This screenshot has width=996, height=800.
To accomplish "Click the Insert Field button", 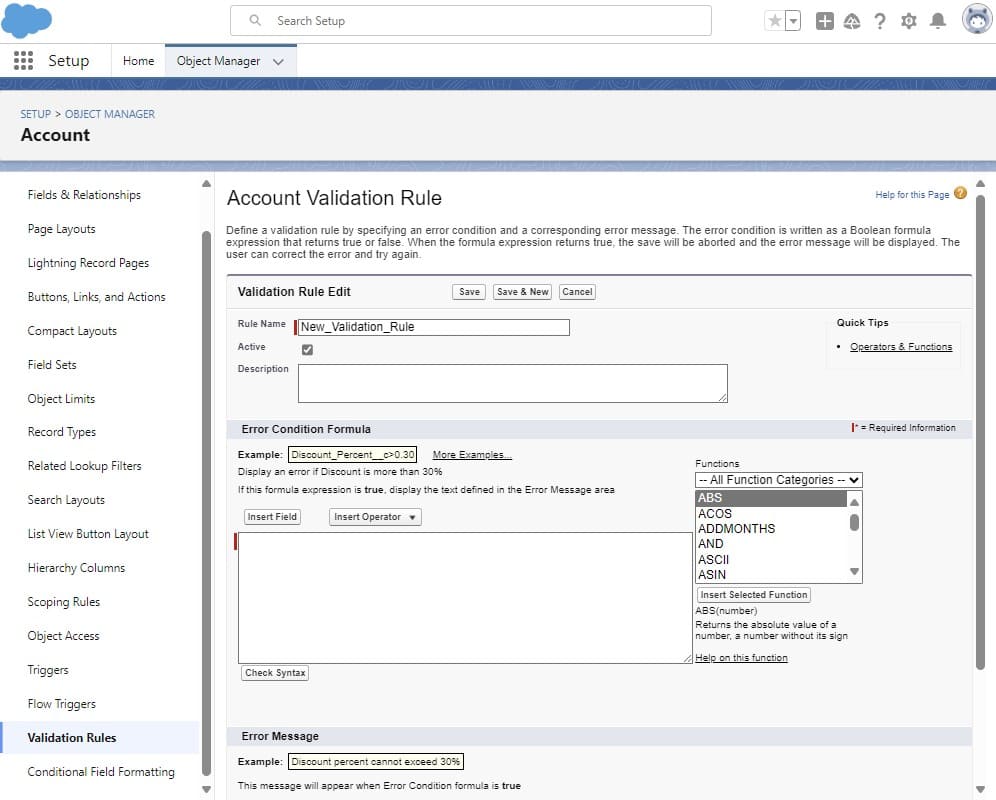I will pyautogui.click(x=273, y=517).
